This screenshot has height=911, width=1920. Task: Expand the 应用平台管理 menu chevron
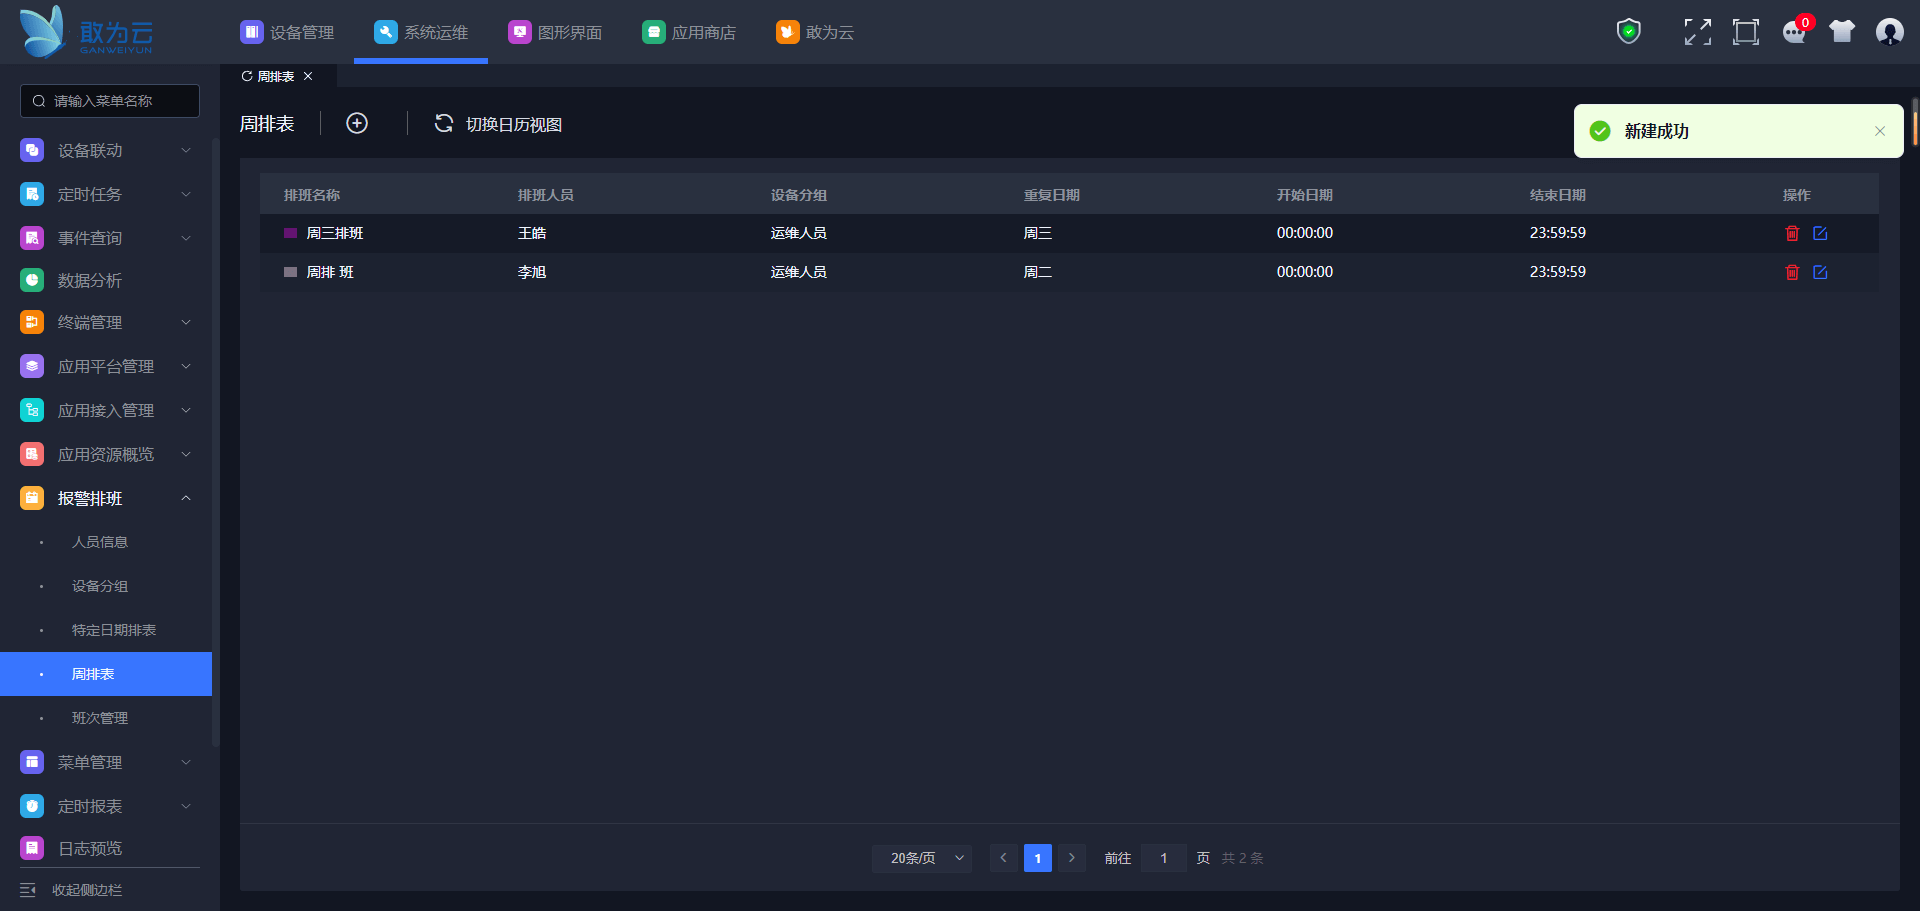(186, 366)
